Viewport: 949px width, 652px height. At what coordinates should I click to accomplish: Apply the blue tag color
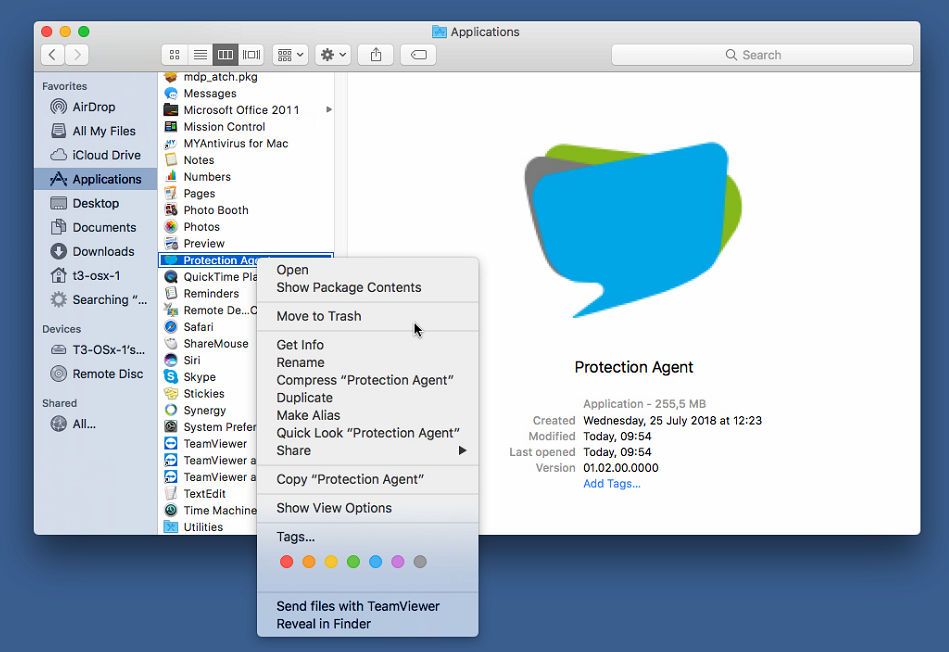(375, 562)
